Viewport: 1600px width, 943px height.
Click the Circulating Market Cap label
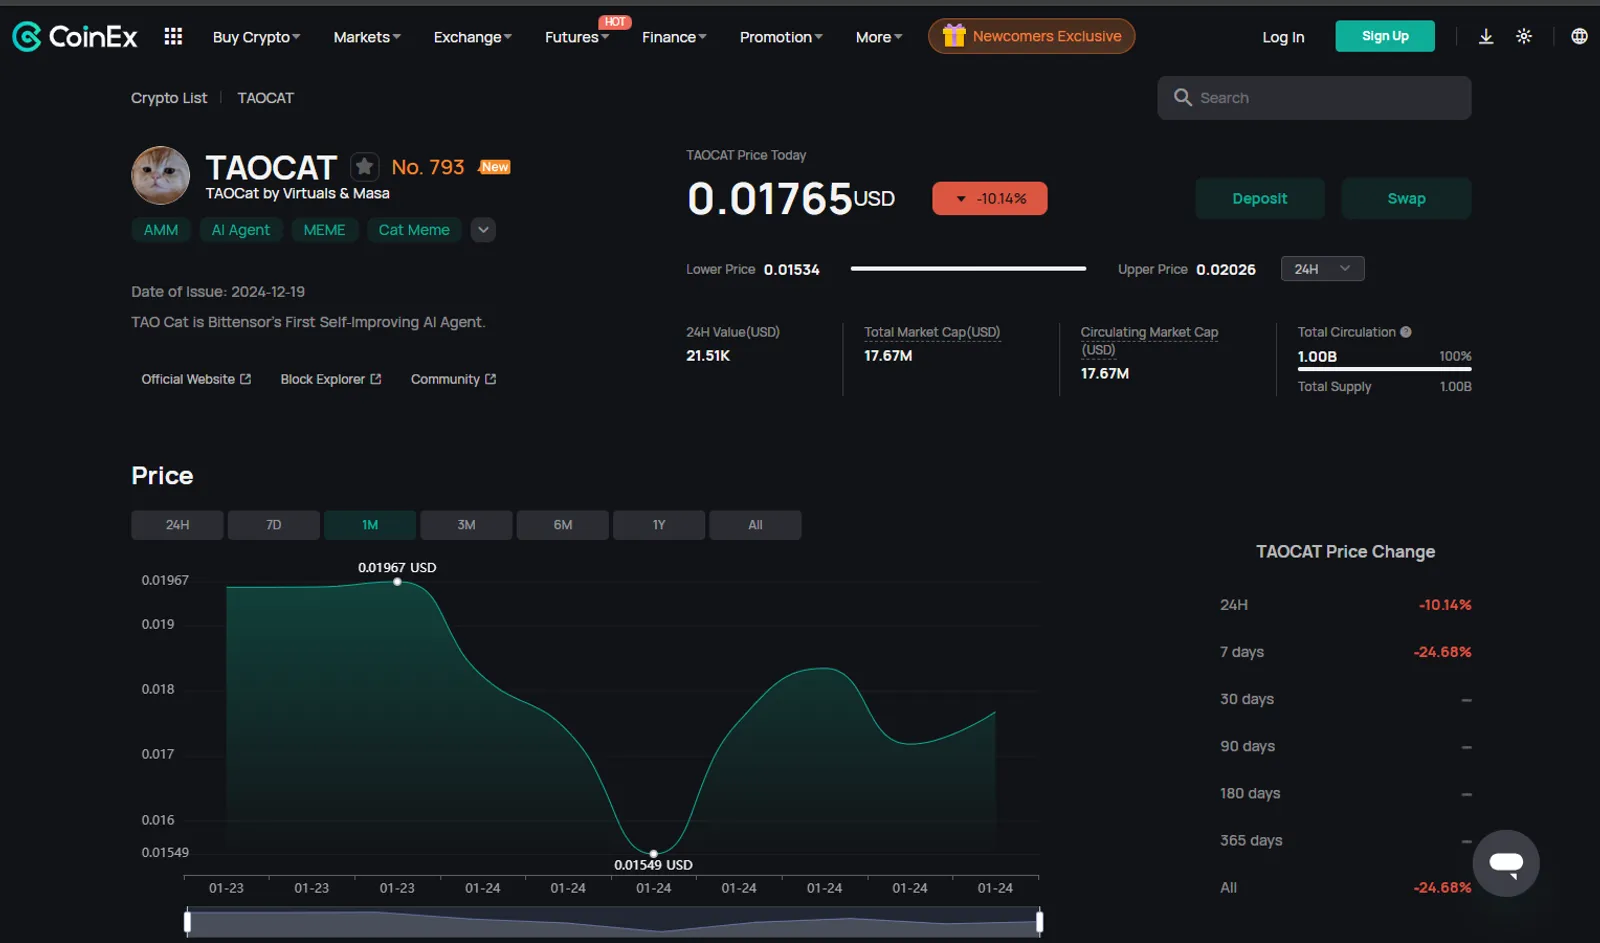point(1149,341)
